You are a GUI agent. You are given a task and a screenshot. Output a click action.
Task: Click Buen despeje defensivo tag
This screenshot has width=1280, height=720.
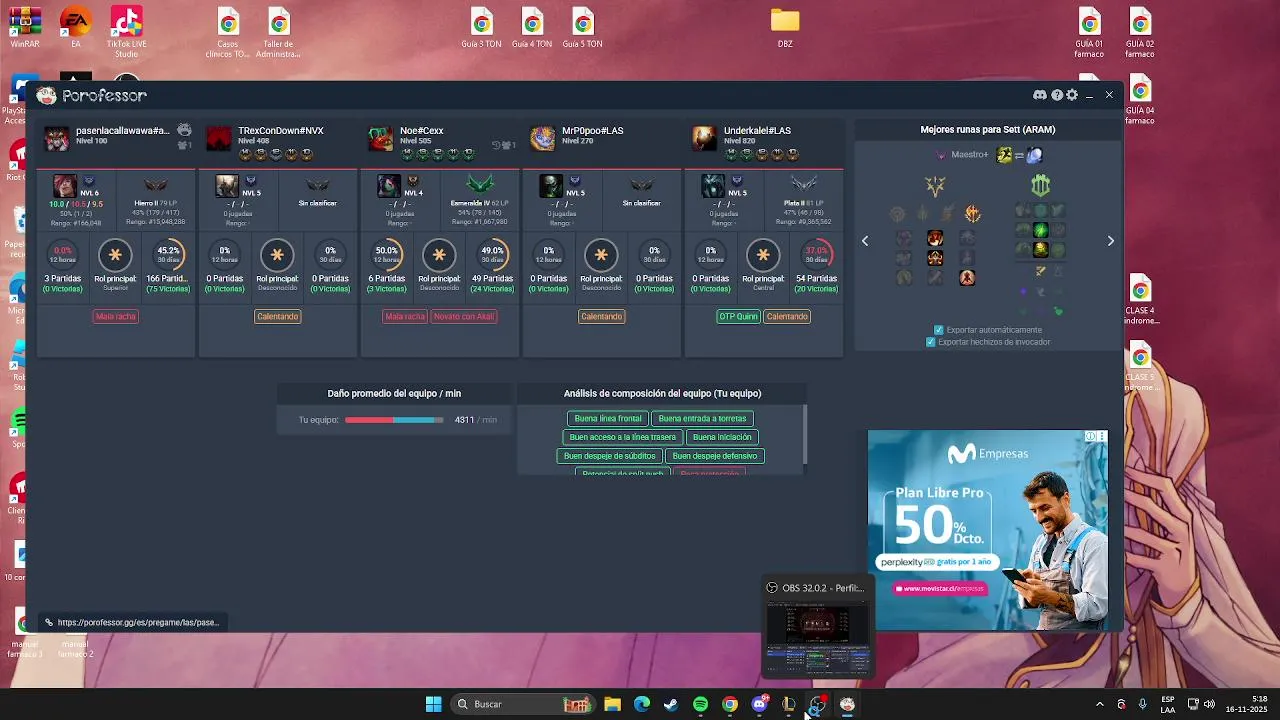tap(714, 456)
